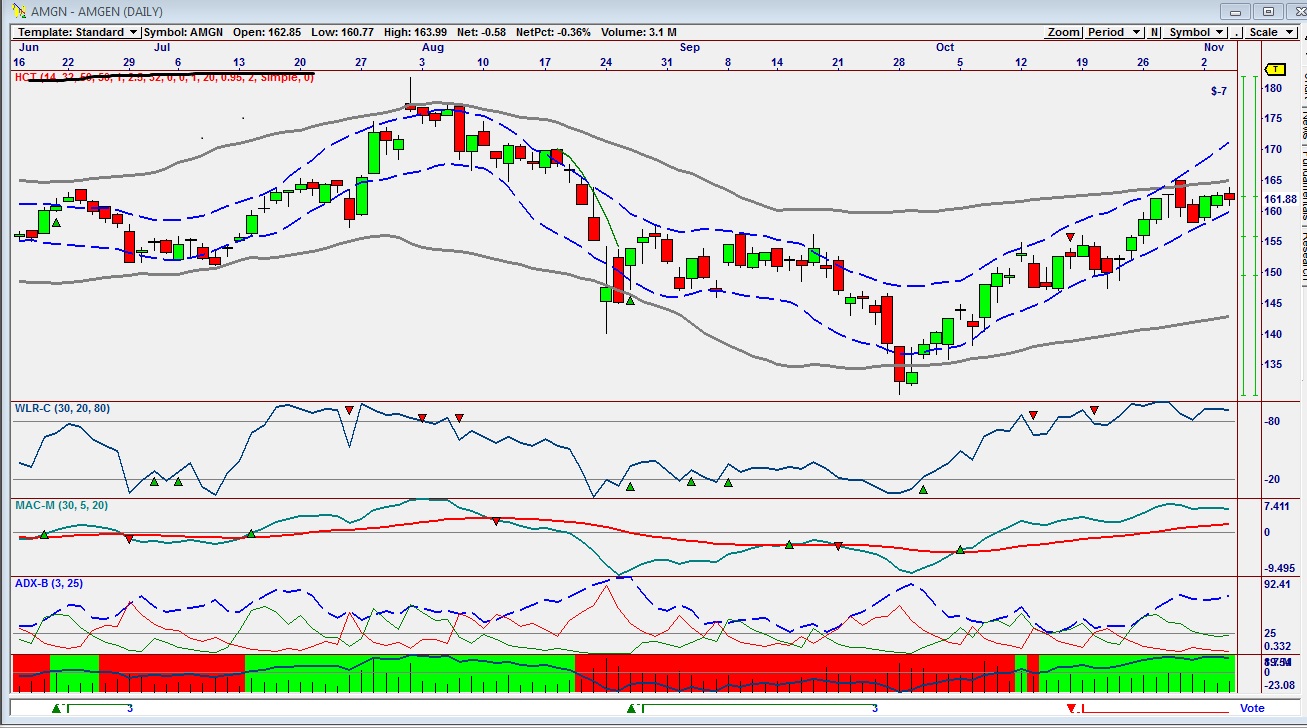1307x728 pixels.
Task: Click the WLR-C green arrow near September 28
Action: pos(924,490)
